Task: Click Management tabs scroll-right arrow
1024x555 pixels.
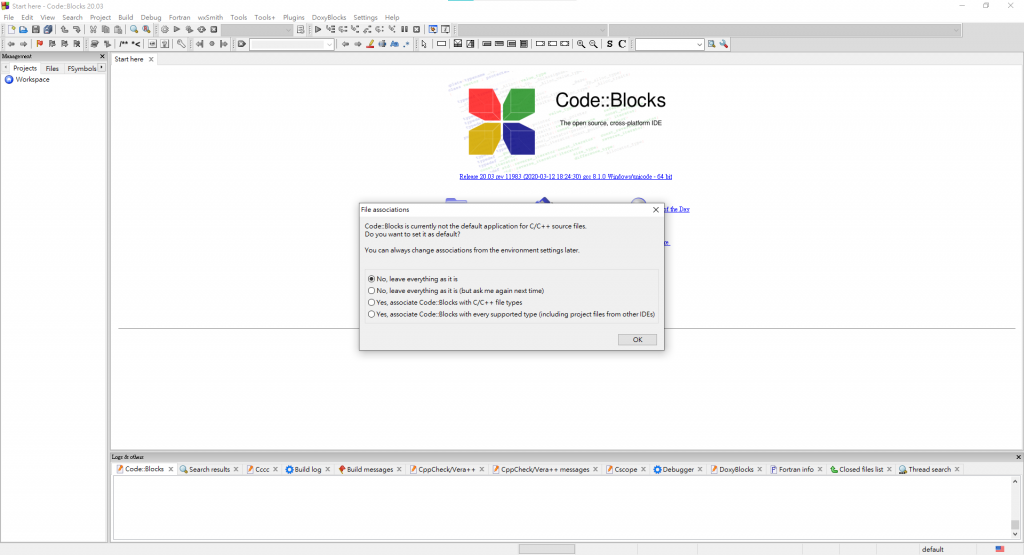Action: coord(102,67)
